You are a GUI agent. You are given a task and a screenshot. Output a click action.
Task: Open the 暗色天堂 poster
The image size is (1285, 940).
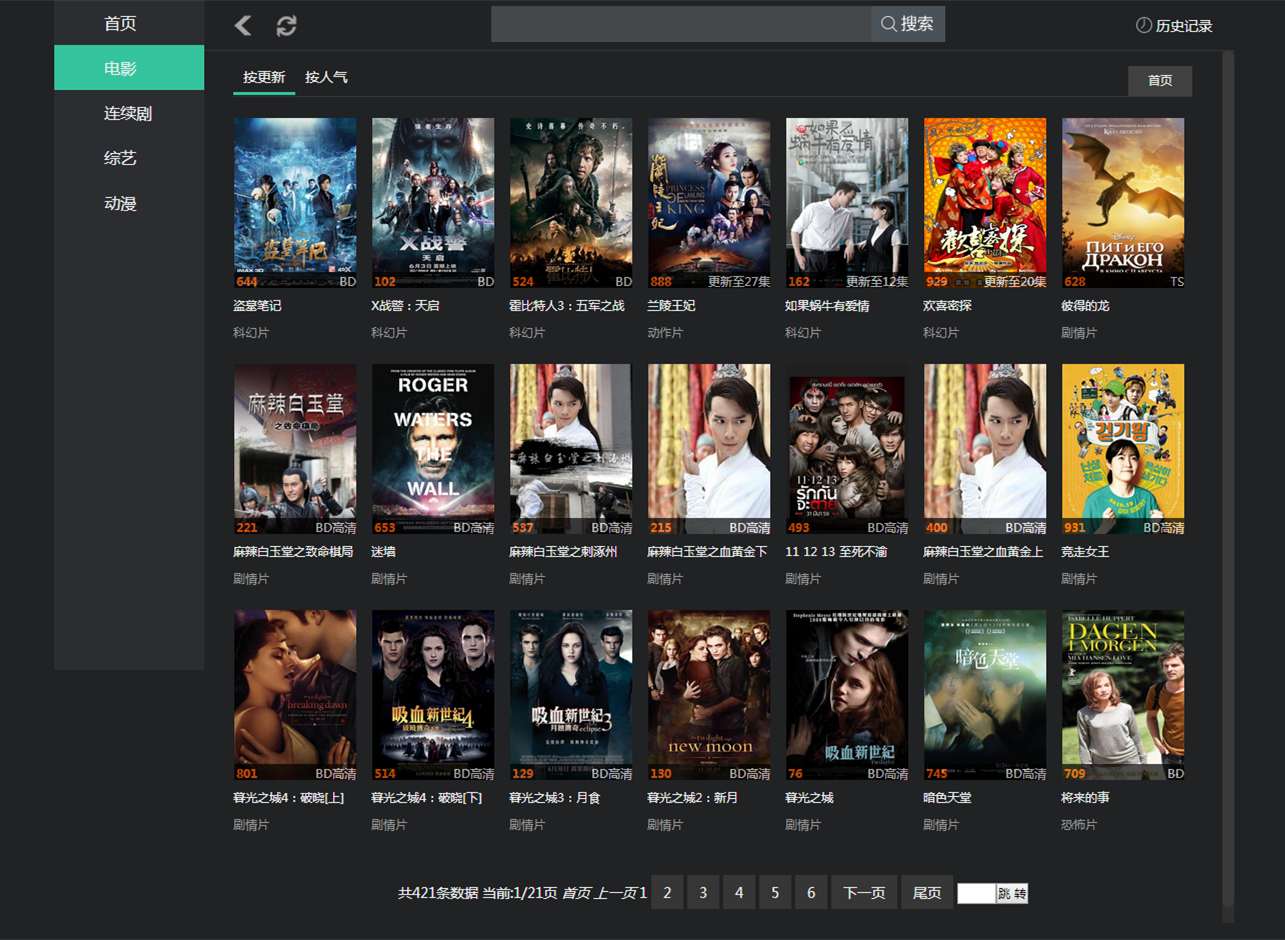click(985, 695)
